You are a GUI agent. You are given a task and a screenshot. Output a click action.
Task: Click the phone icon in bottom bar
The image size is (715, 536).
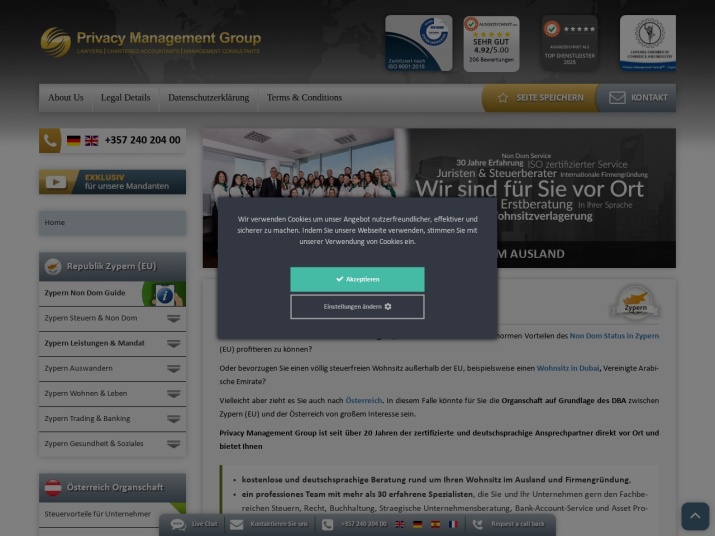[327, 525]
